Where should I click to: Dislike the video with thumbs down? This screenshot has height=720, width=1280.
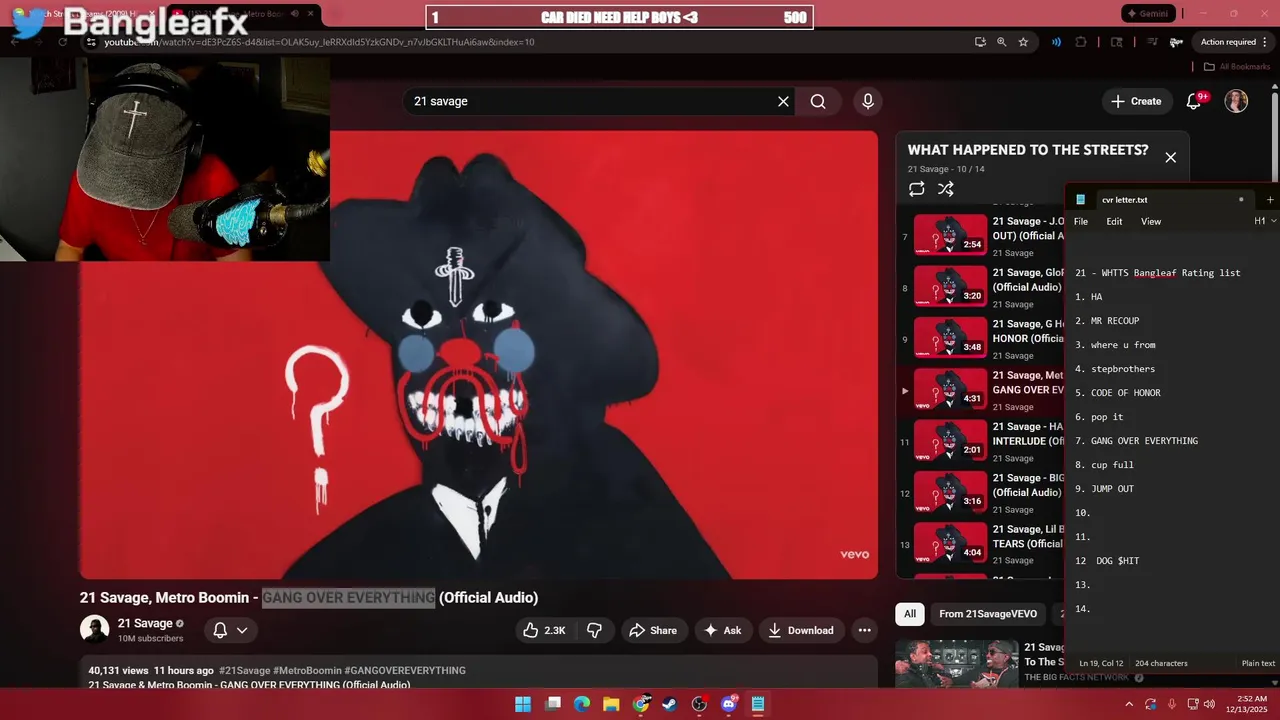[x=594, y=630]
